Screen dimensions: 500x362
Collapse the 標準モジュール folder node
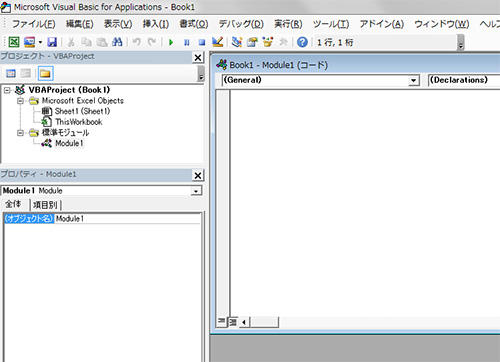tap(20, 133)
